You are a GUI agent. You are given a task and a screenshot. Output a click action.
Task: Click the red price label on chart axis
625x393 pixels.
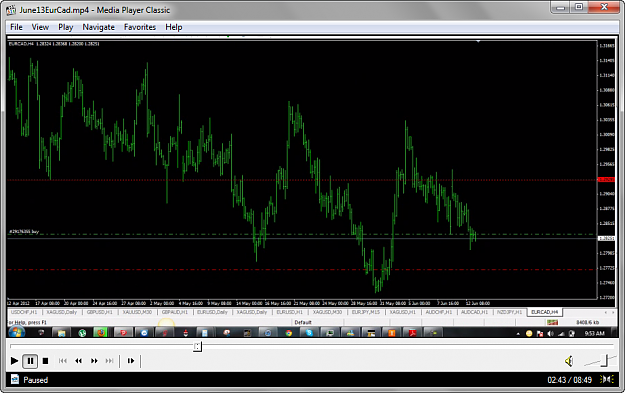click(x=606, y=180)
